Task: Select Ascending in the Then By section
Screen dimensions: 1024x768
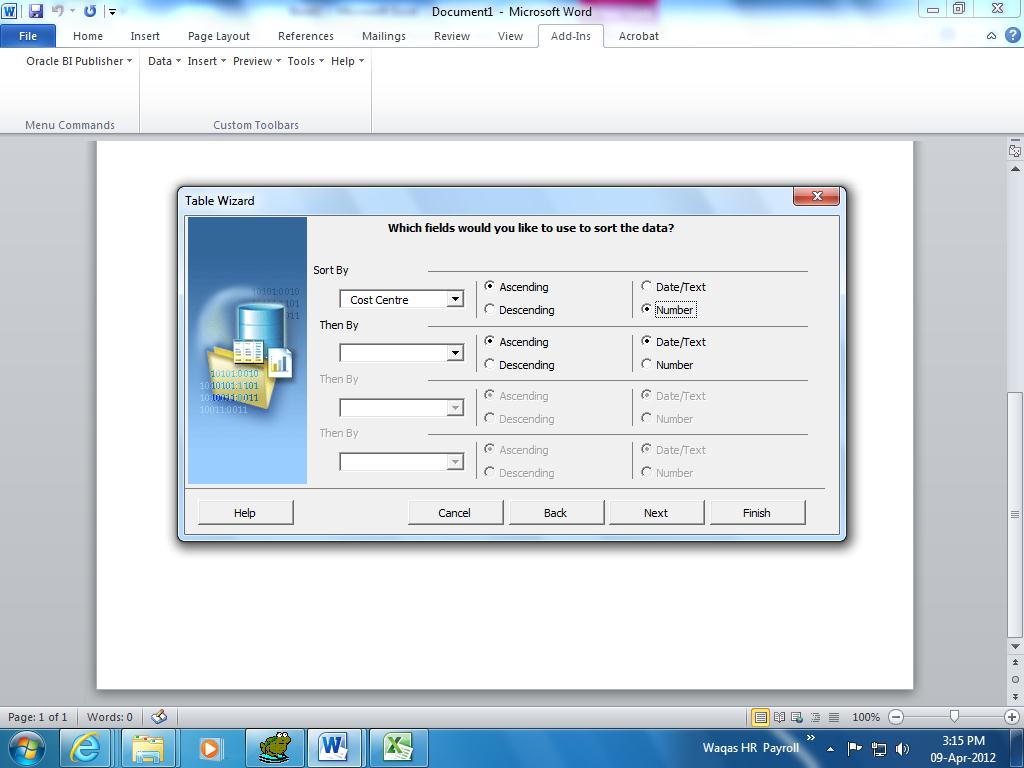Action: click(x=489, y=342)
